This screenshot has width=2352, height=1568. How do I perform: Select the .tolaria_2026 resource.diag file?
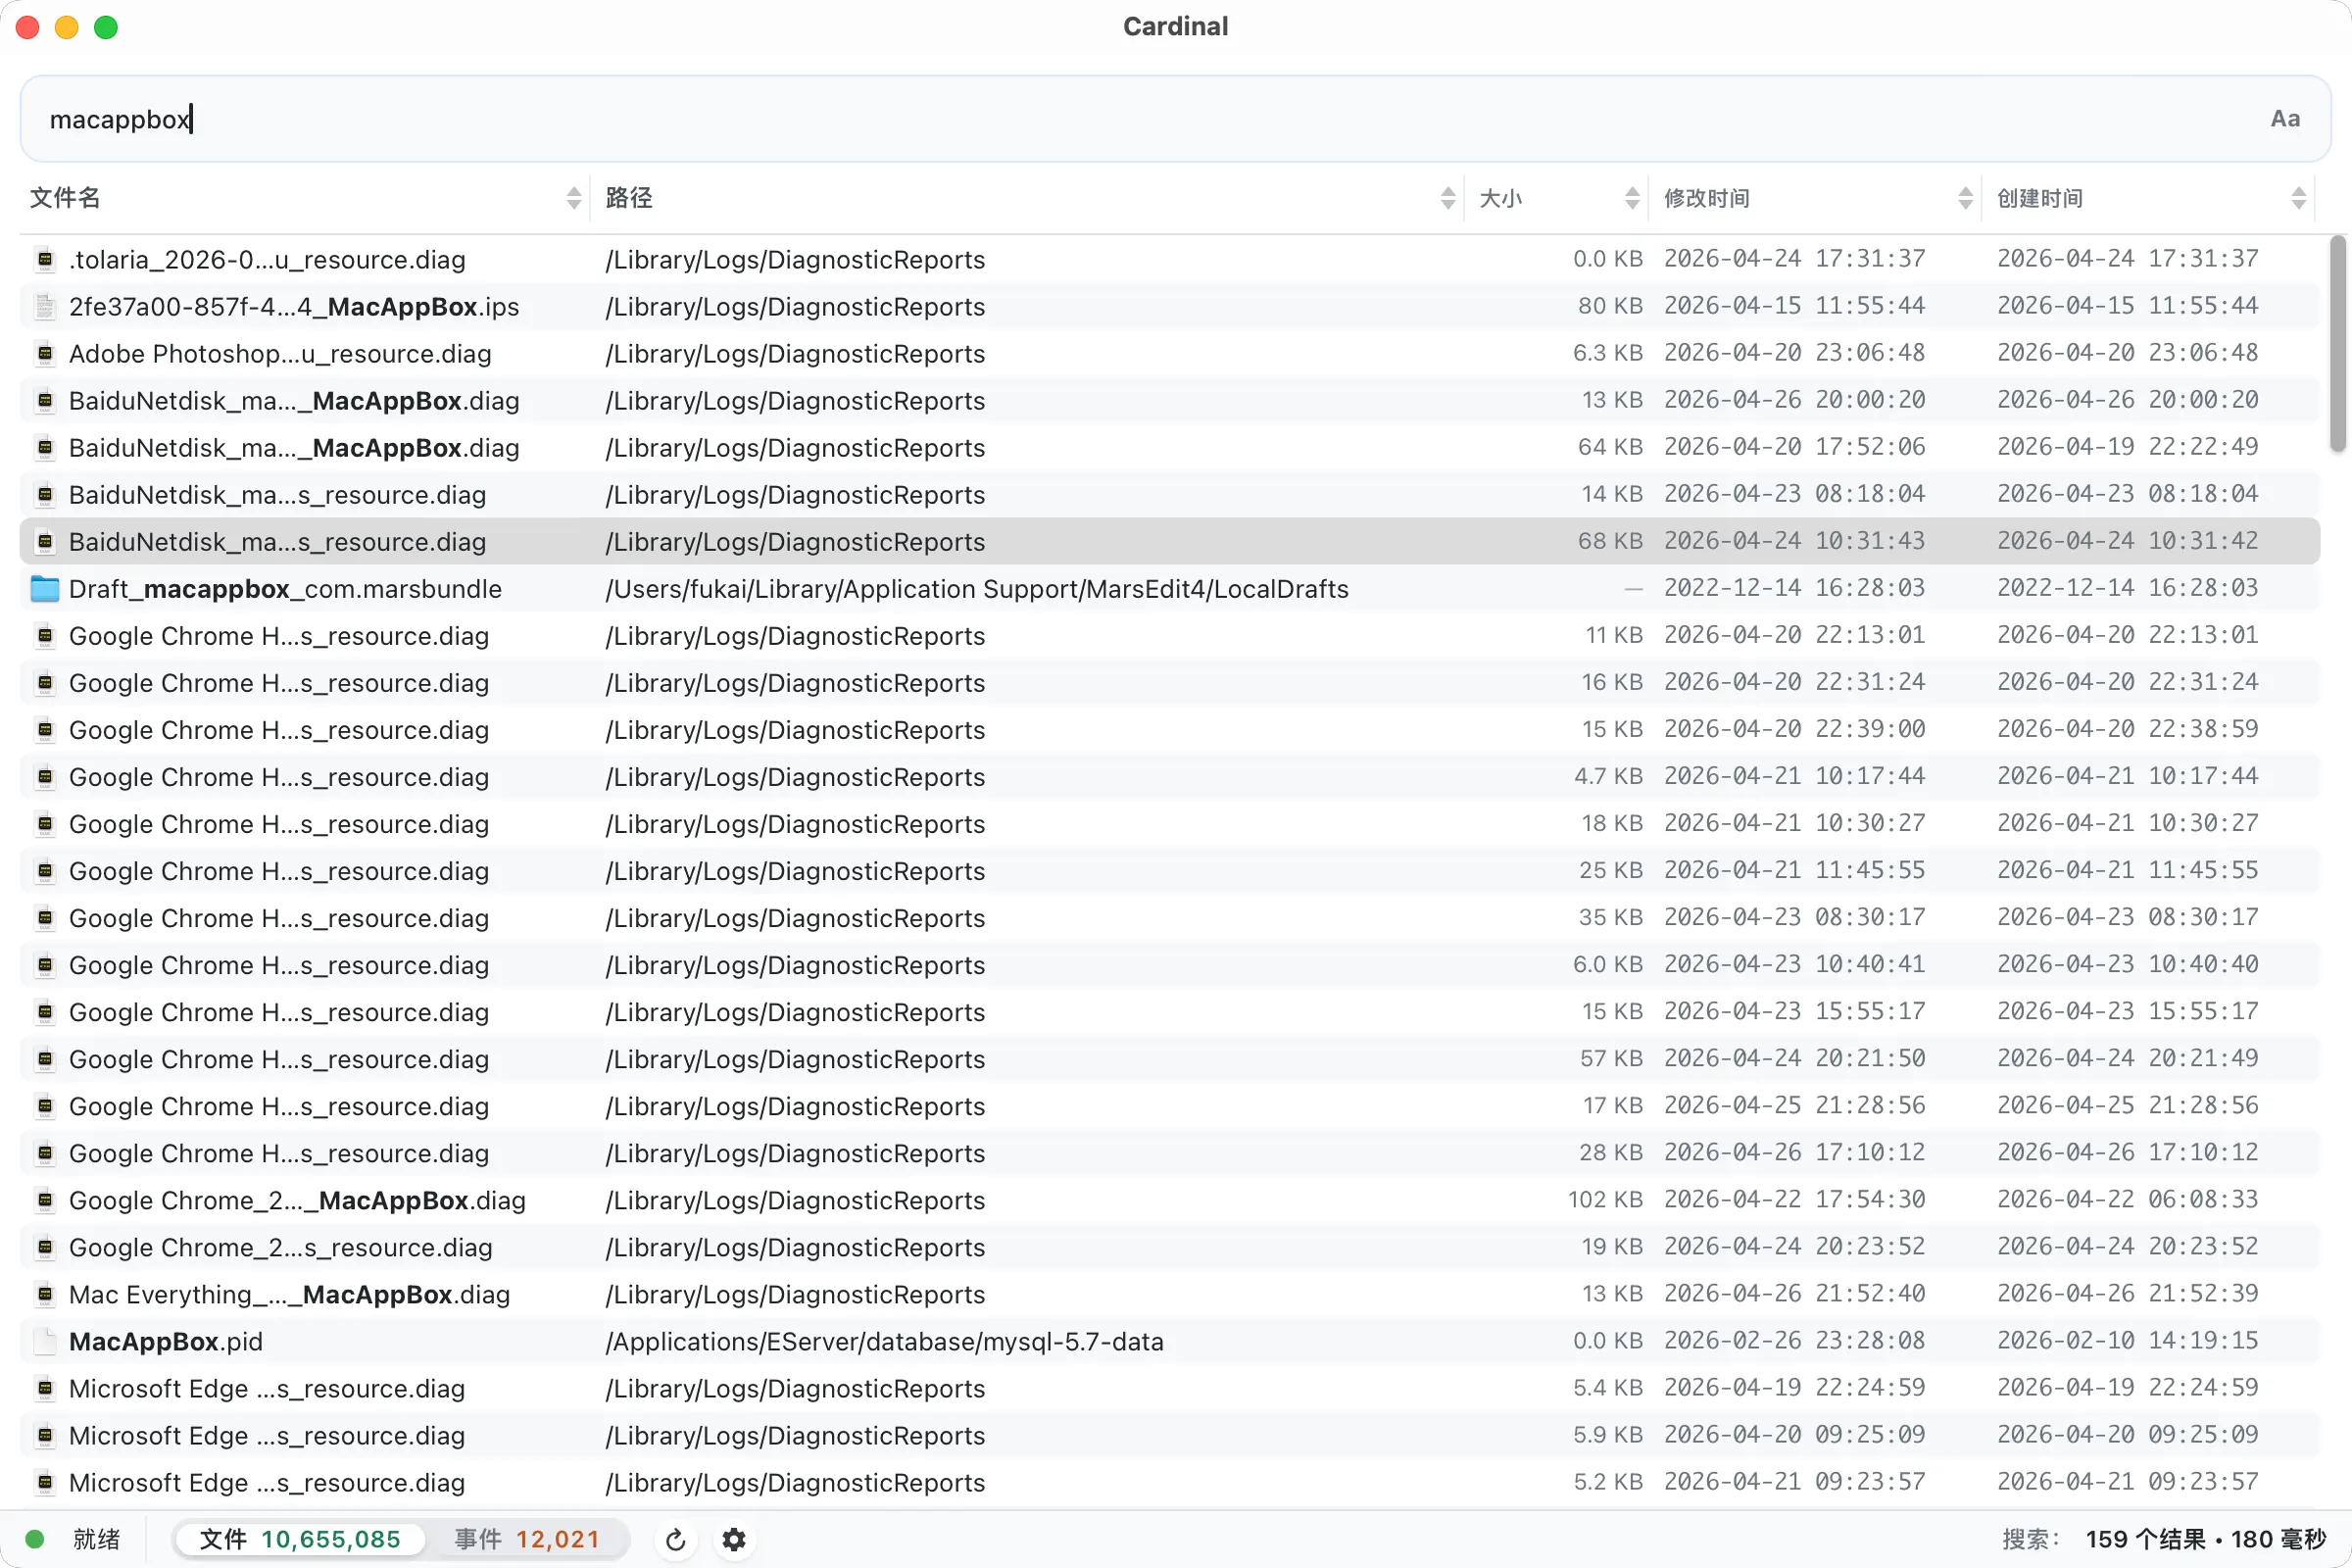click(267, 260)
